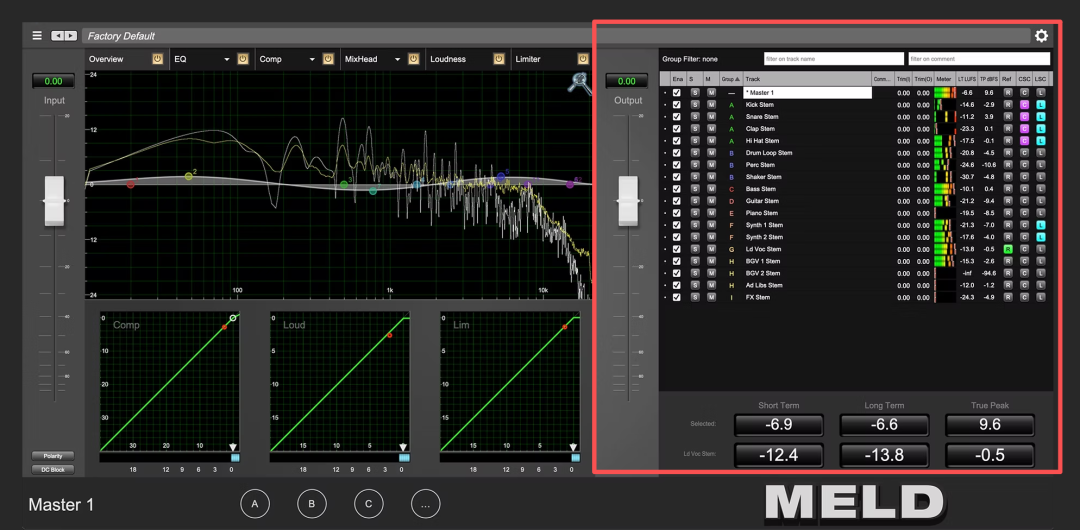Select snapshot B button
This screenshot has width=1080, height=530.
point(312,504)
